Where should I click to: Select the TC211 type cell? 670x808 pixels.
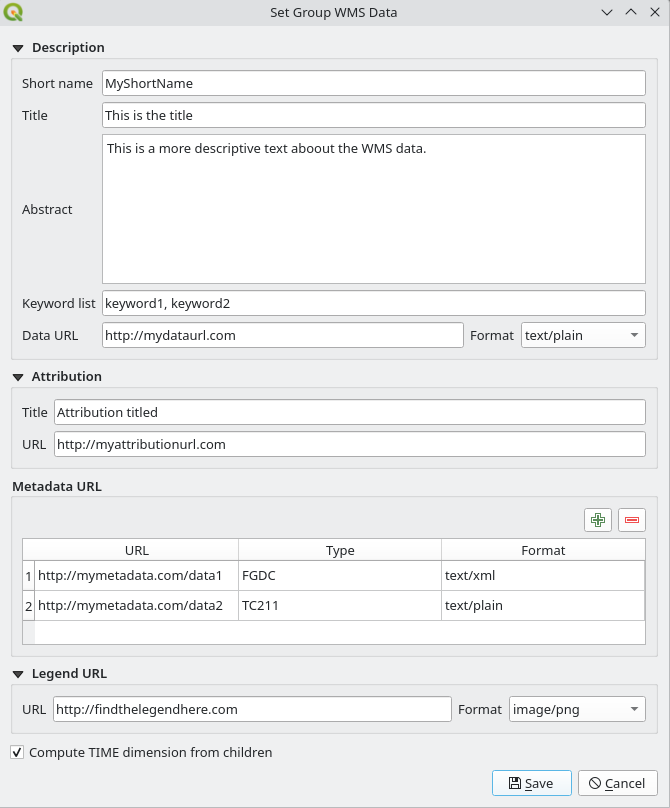339,605
